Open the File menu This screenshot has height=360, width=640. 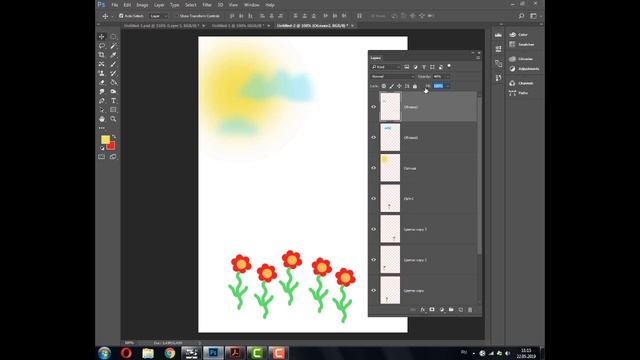pyautogui.click(x=115, y=5)
